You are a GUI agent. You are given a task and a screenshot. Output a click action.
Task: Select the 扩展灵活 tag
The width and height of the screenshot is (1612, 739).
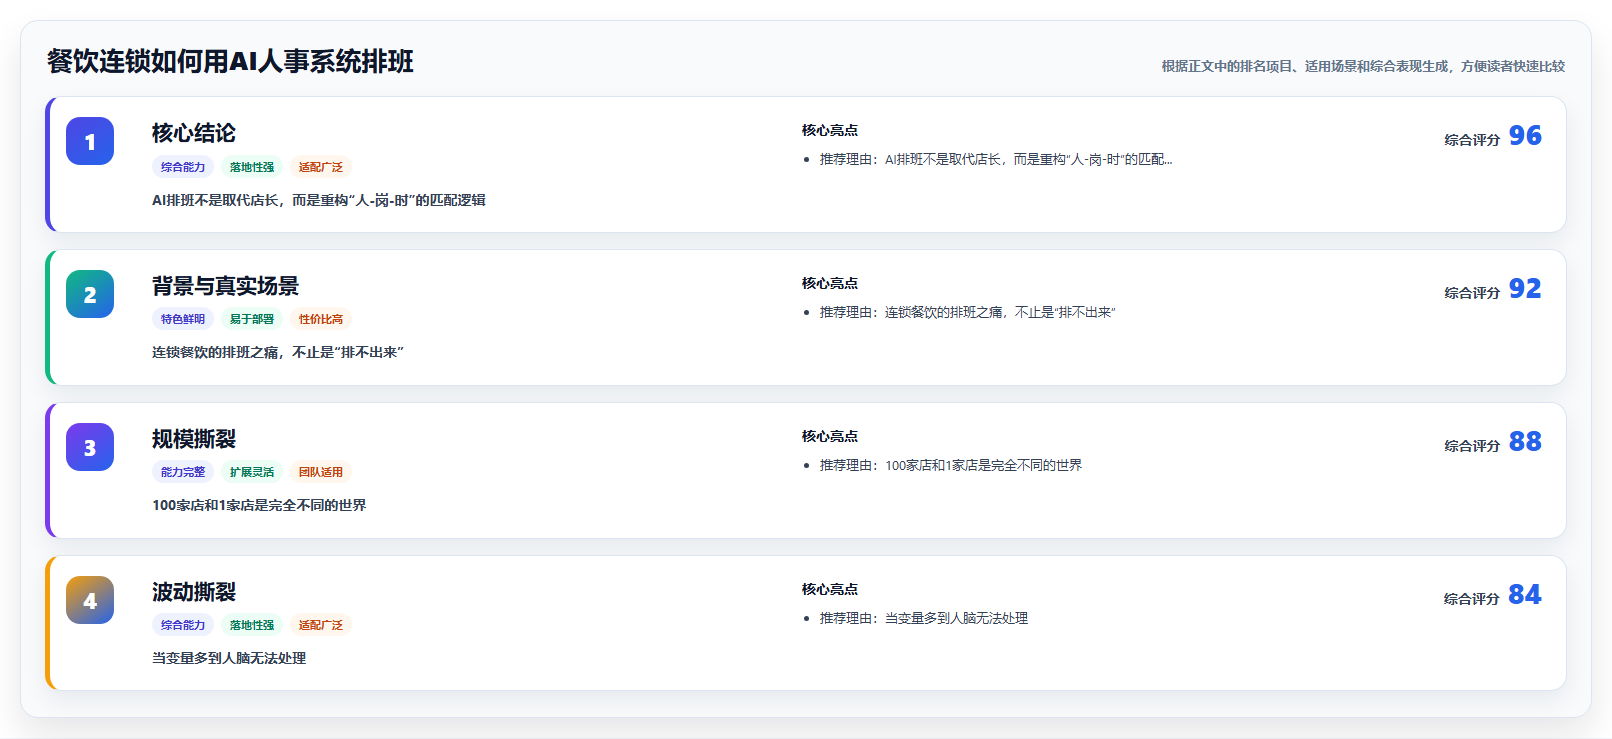(x=252, y=472)
